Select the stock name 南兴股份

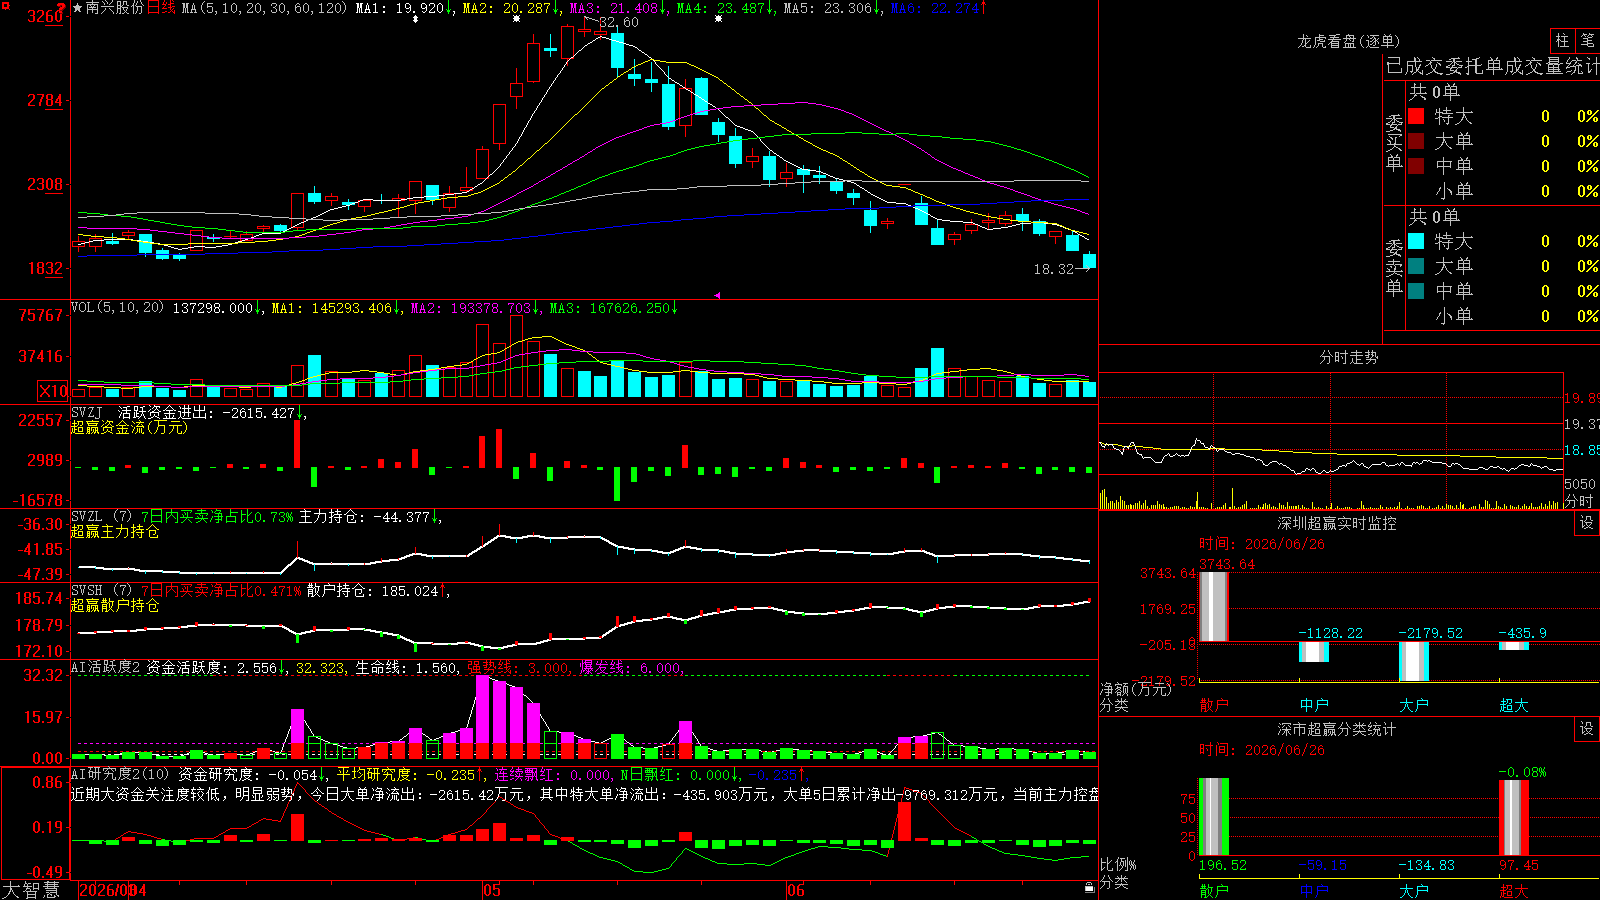click(115, 8)
